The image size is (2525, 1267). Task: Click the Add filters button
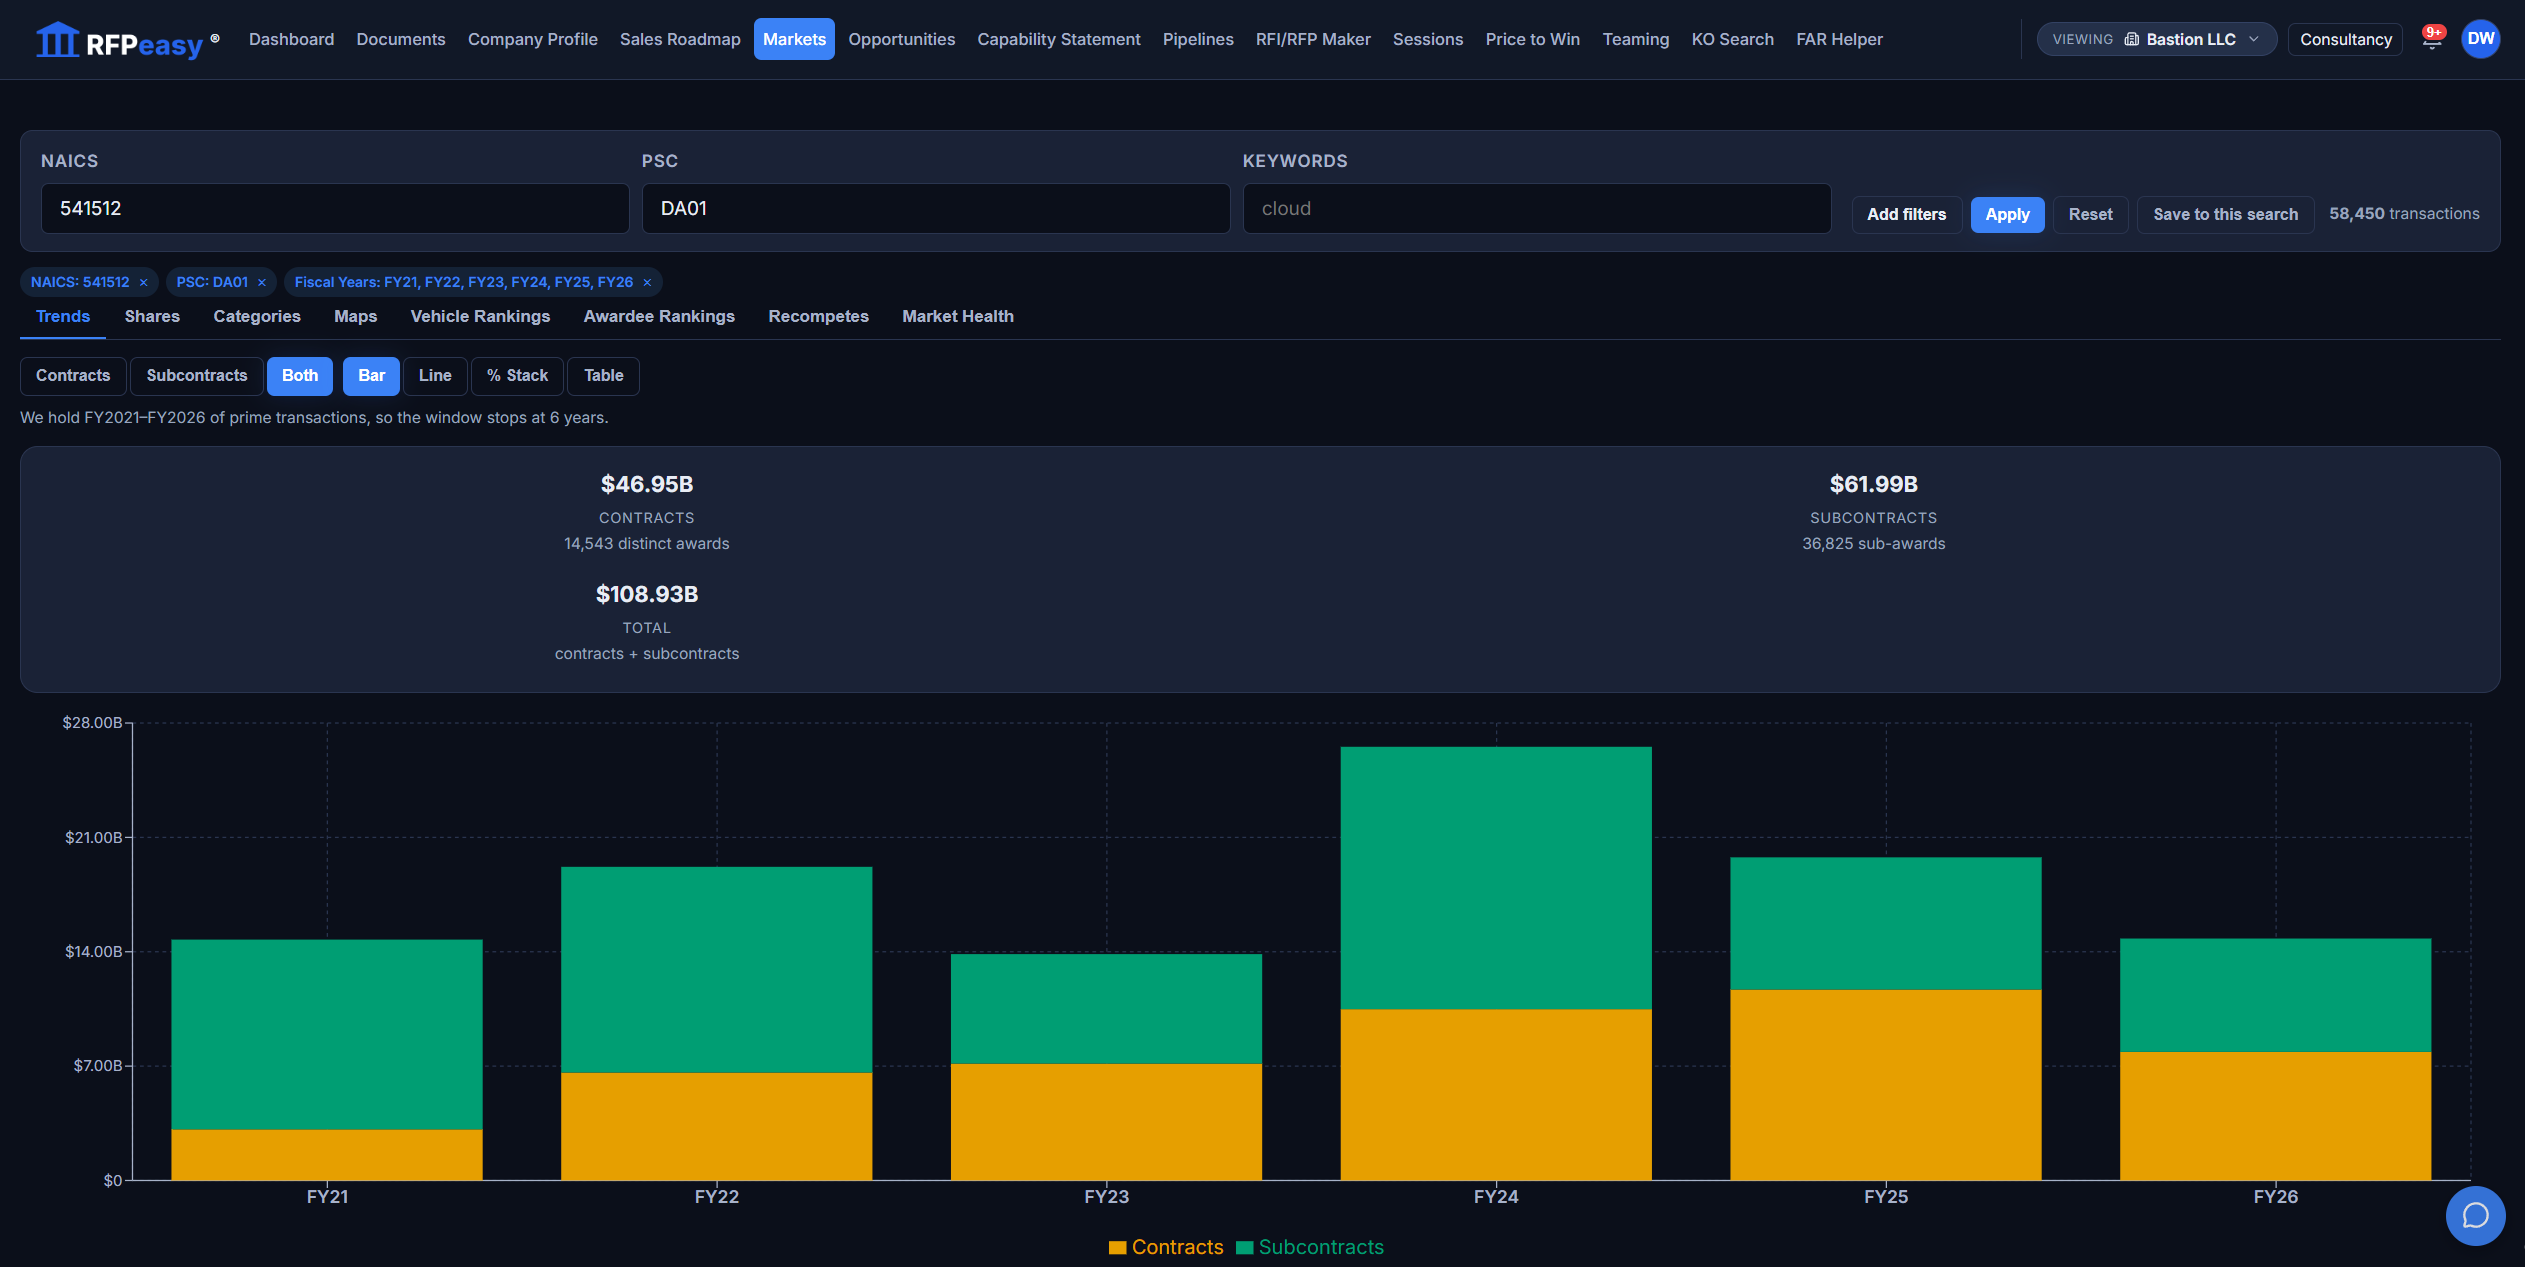[1906, 214]
